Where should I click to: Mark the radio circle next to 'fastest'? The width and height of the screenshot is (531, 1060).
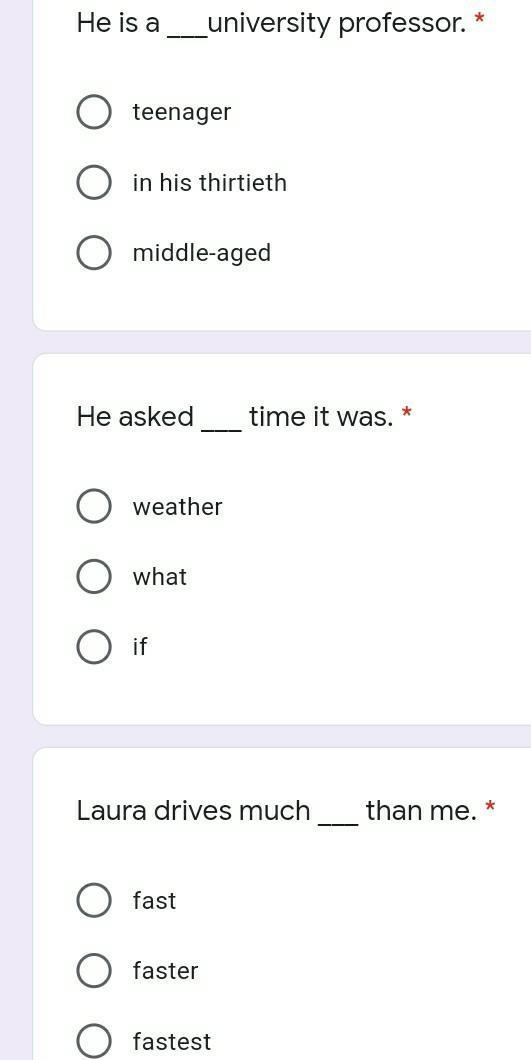(93, 1041)
